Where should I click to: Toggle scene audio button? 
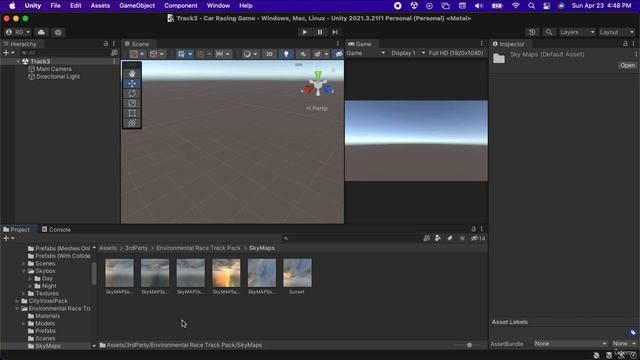click(x=302, y=54)
